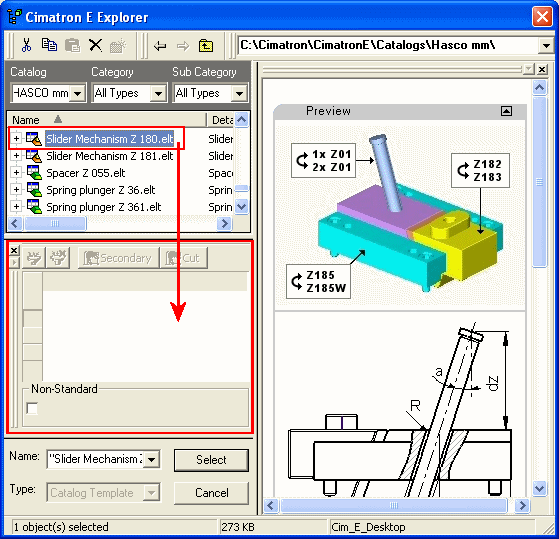Expand Spacer Z 055.elt tree node
The image size is (559, 539).
[16, 173]
